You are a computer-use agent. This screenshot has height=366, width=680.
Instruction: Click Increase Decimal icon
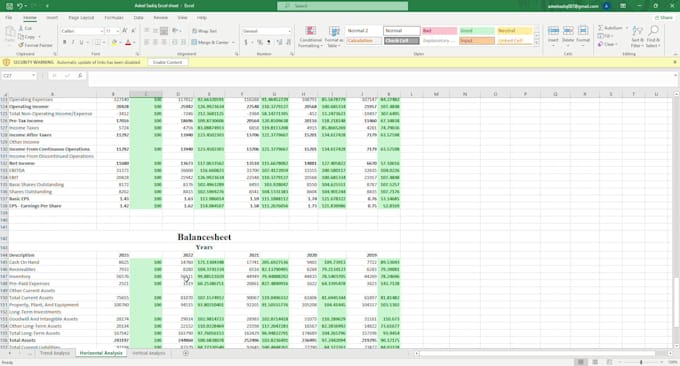pos(279,42)
